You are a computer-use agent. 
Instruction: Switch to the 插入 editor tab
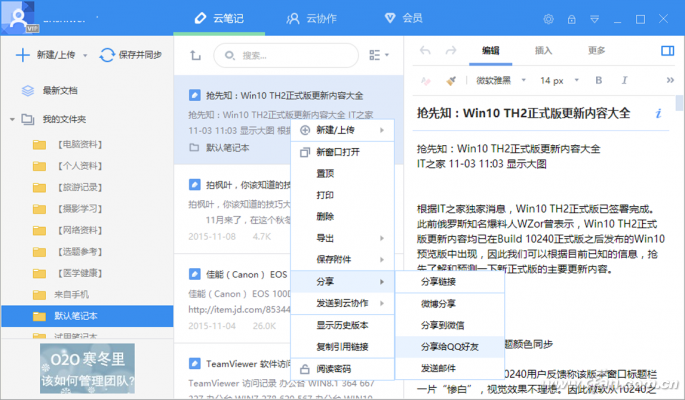pos(543,51)
